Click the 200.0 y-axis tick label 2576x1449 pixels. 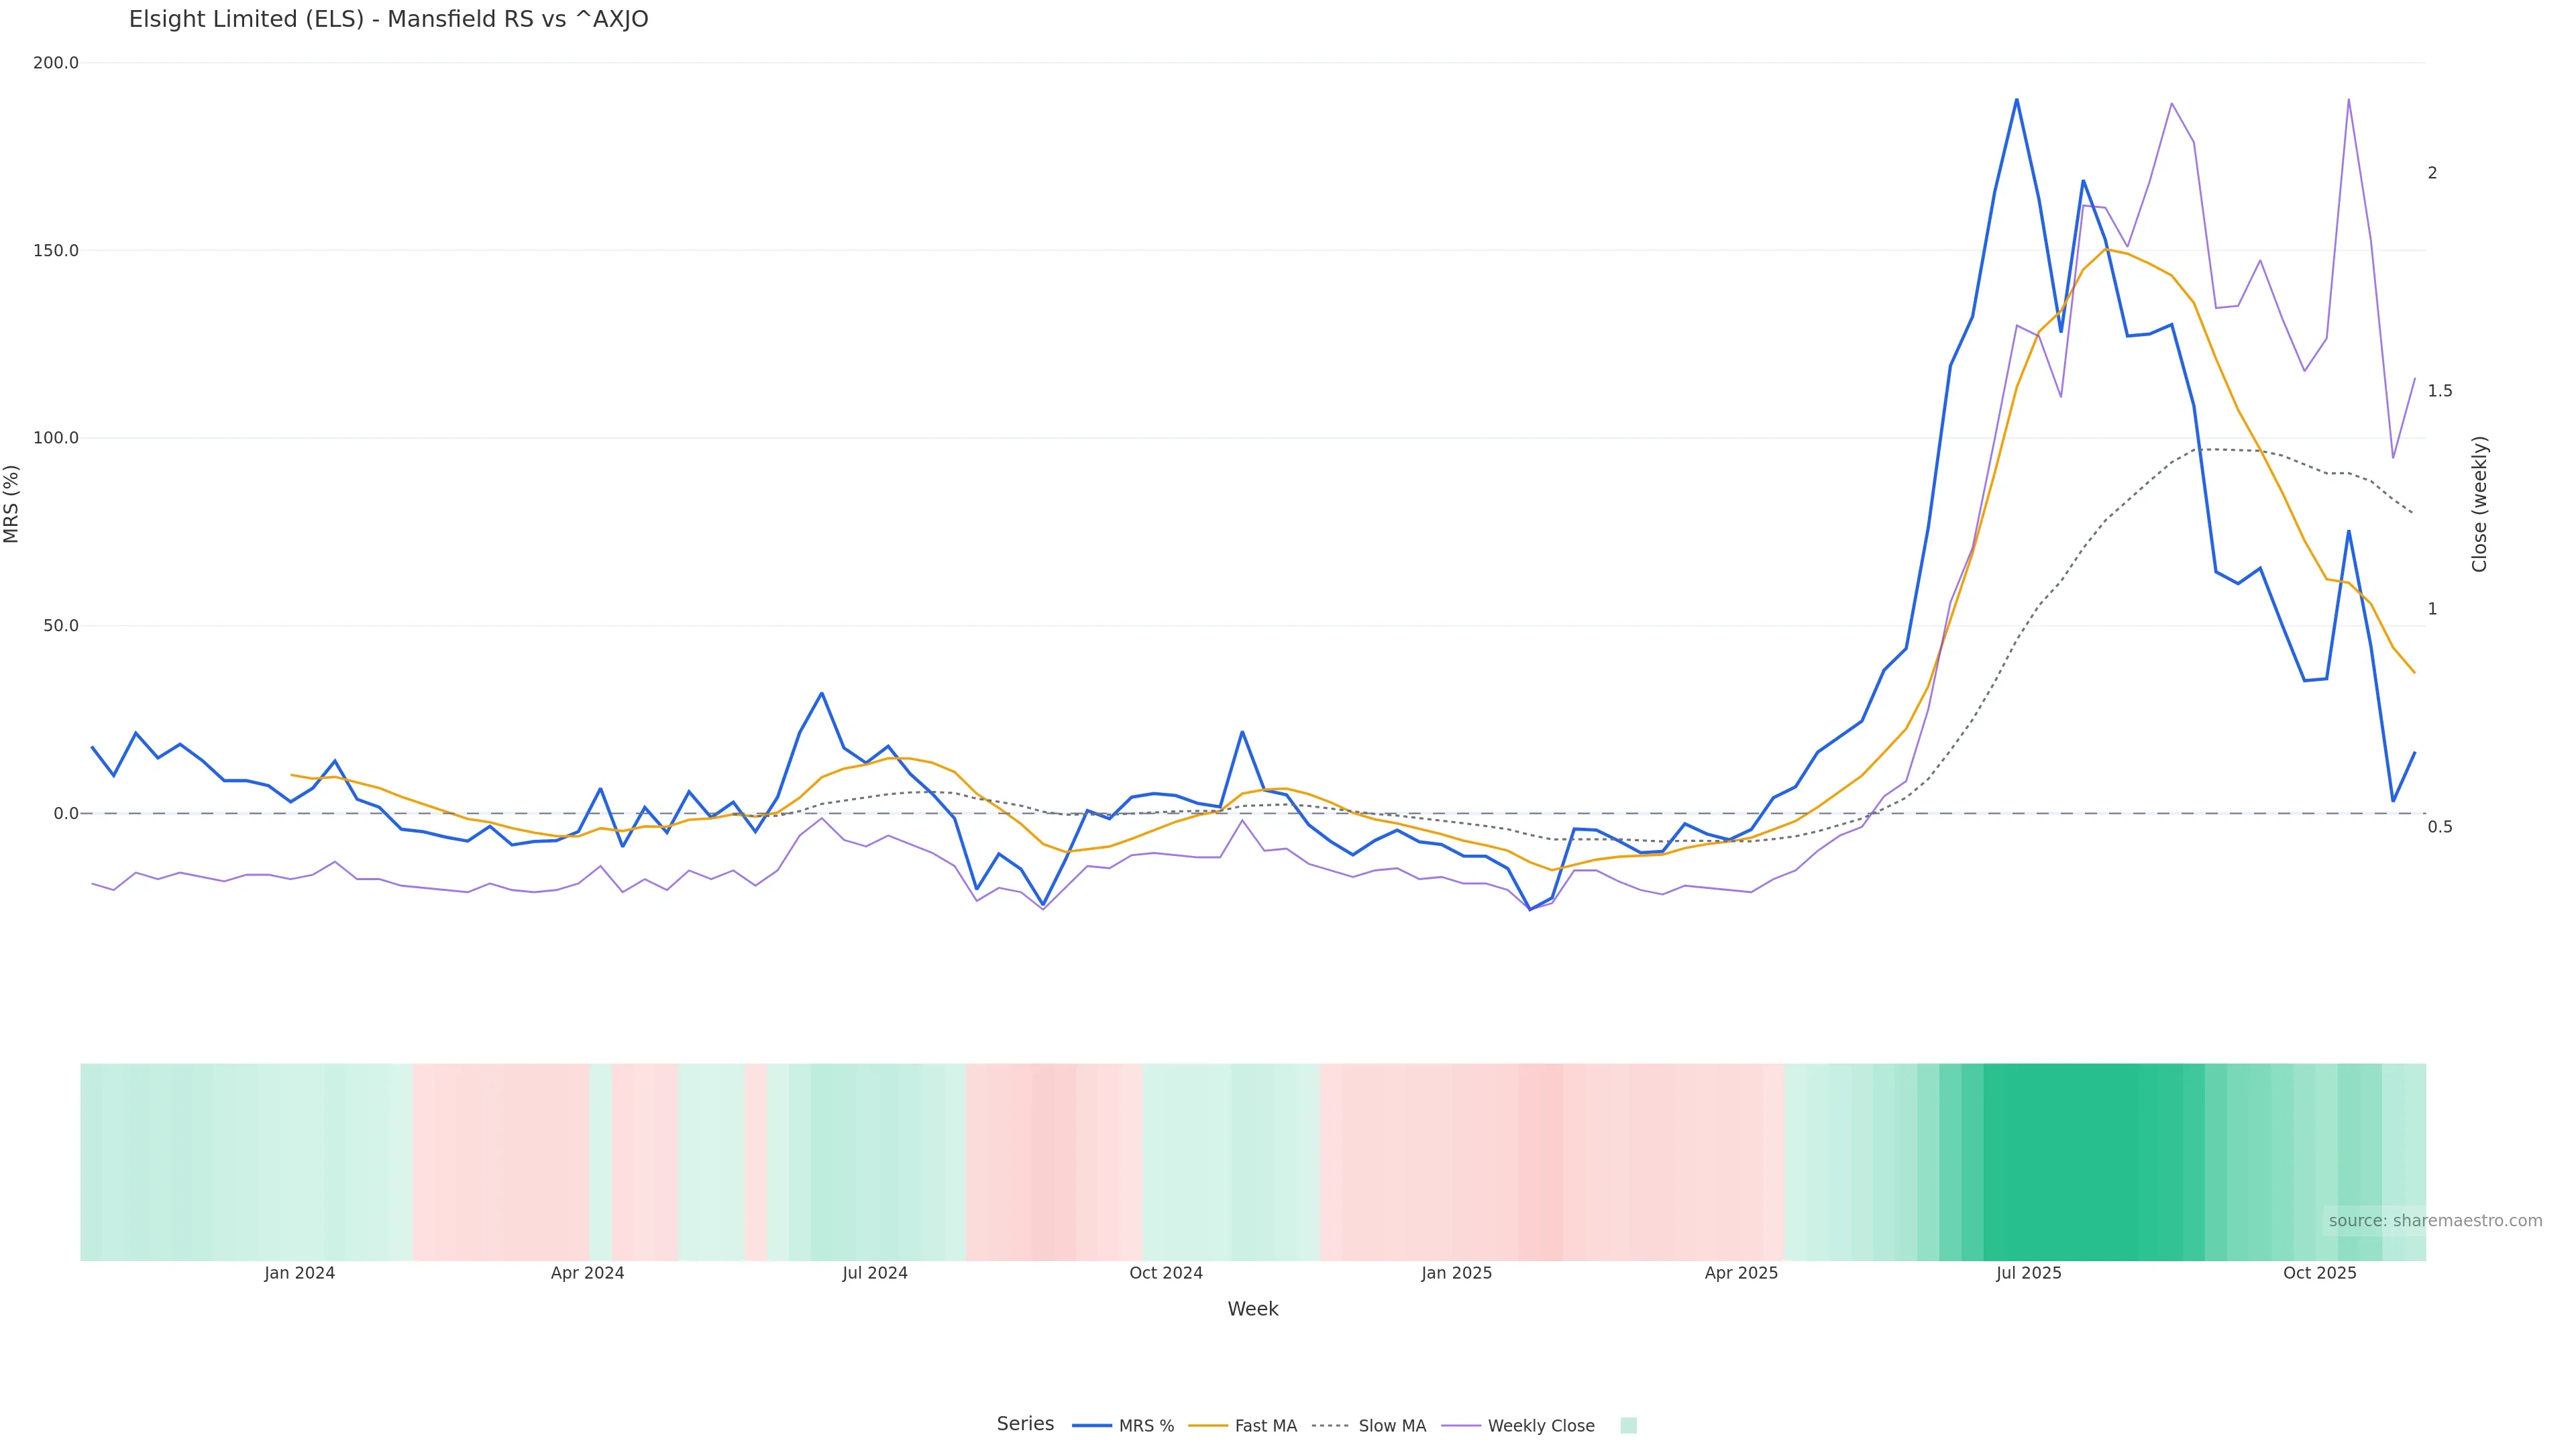[56, 63]
